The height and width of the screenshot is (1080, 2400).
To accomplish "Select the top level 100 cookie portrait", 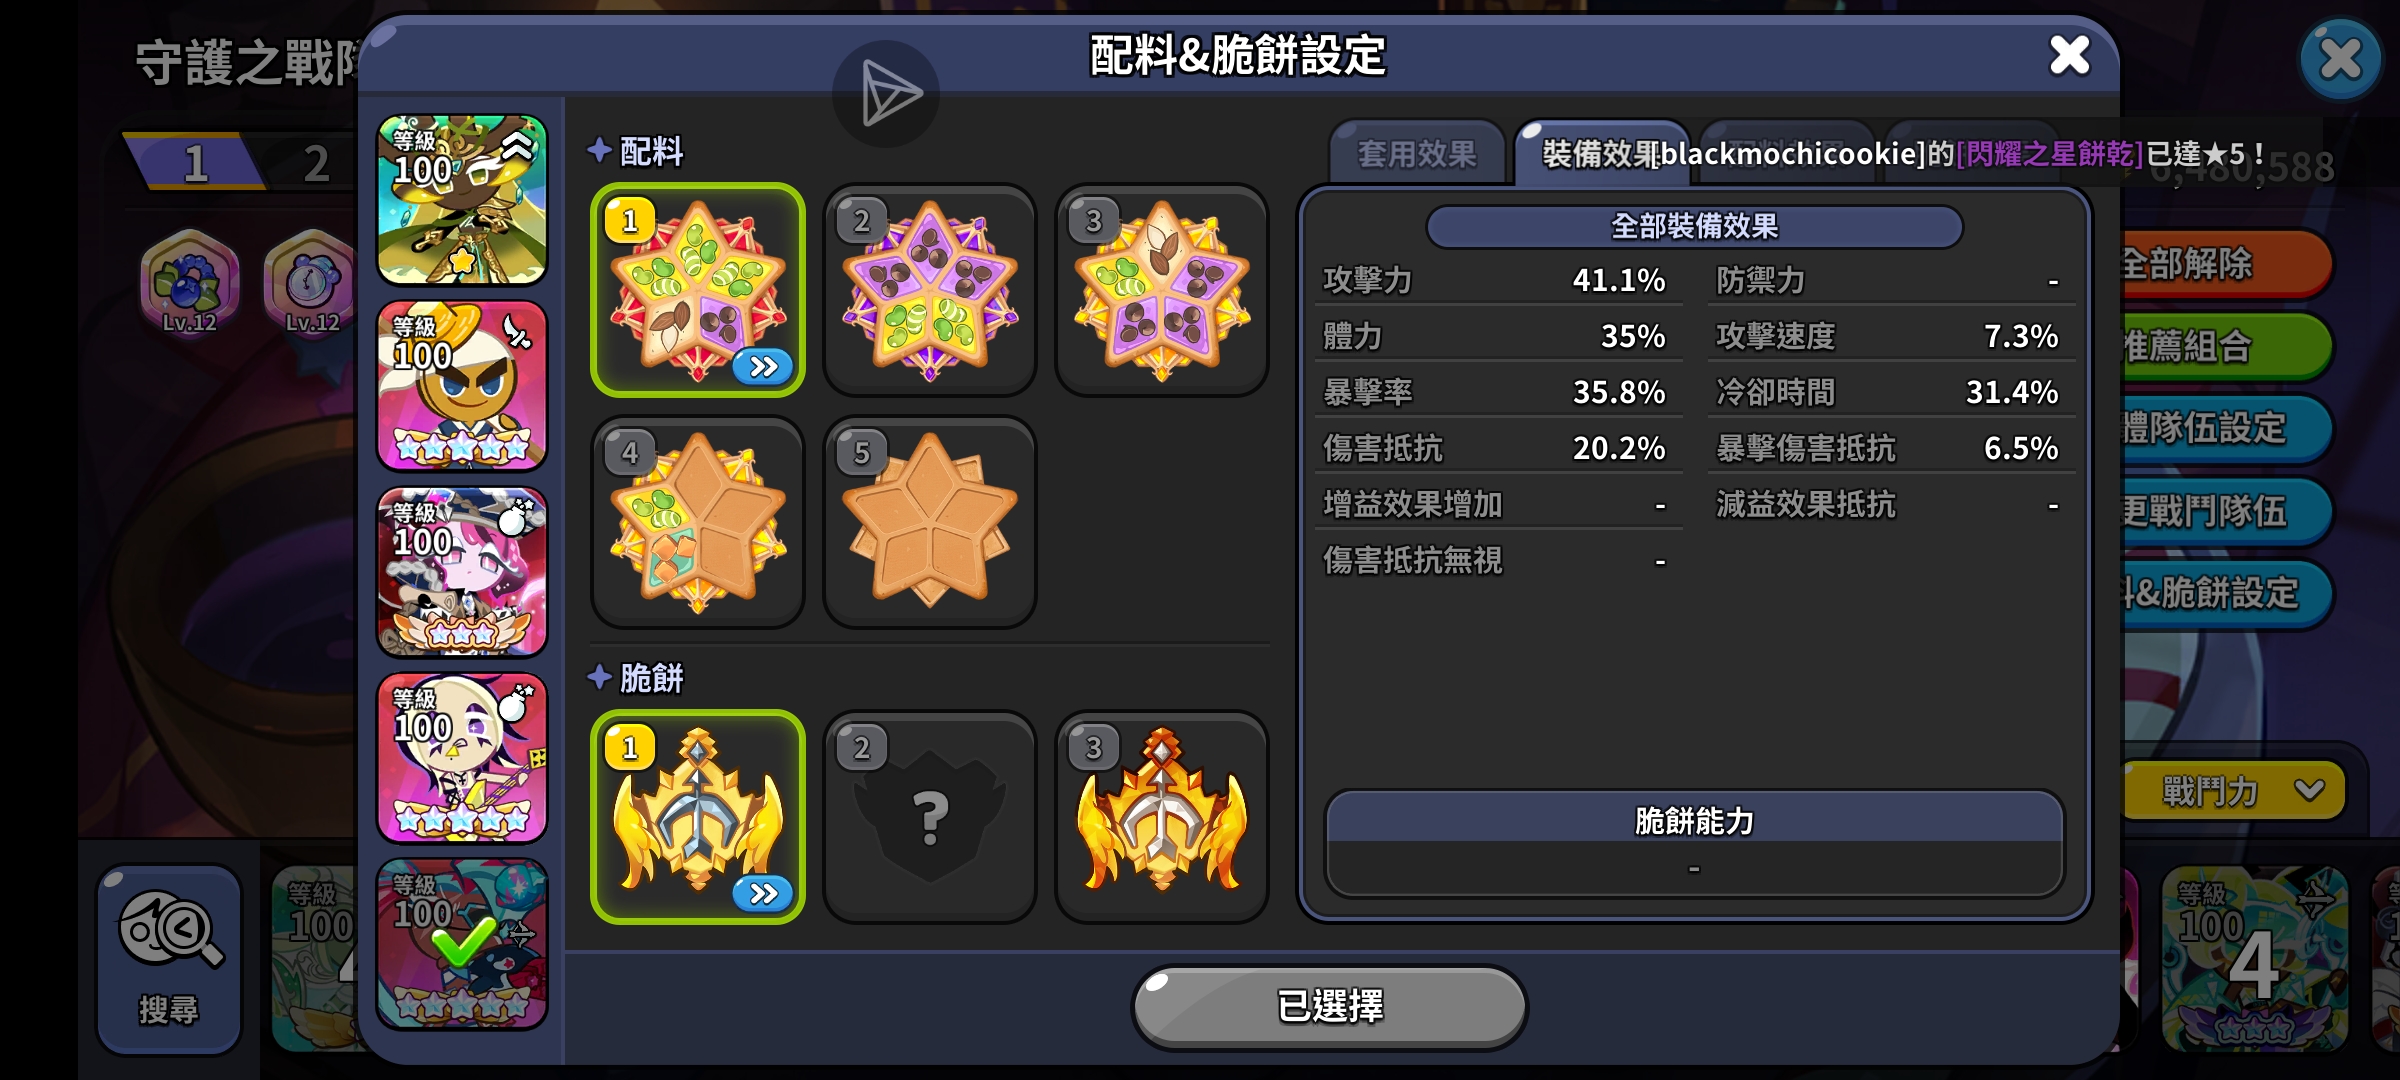I will [462, 200].
